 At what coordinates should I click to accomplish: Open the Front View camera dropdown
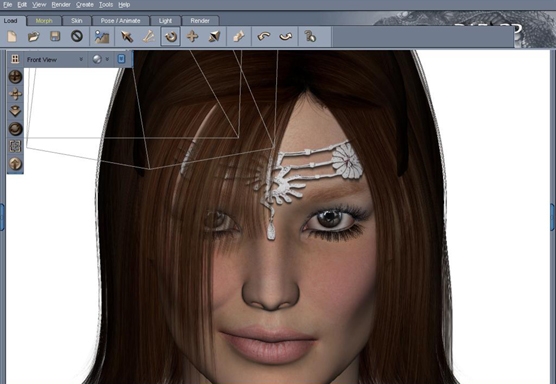point(55,60)
